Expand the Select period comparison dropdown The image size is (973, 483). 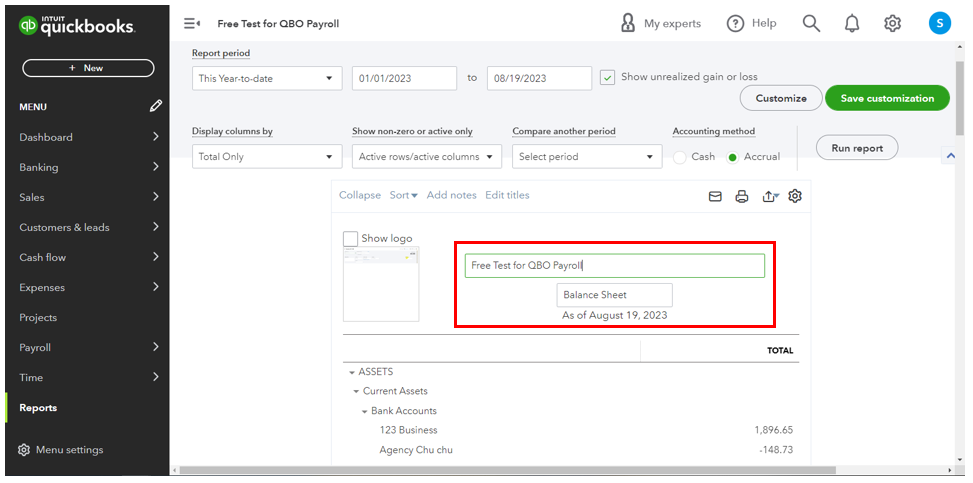tap(587, 157)
